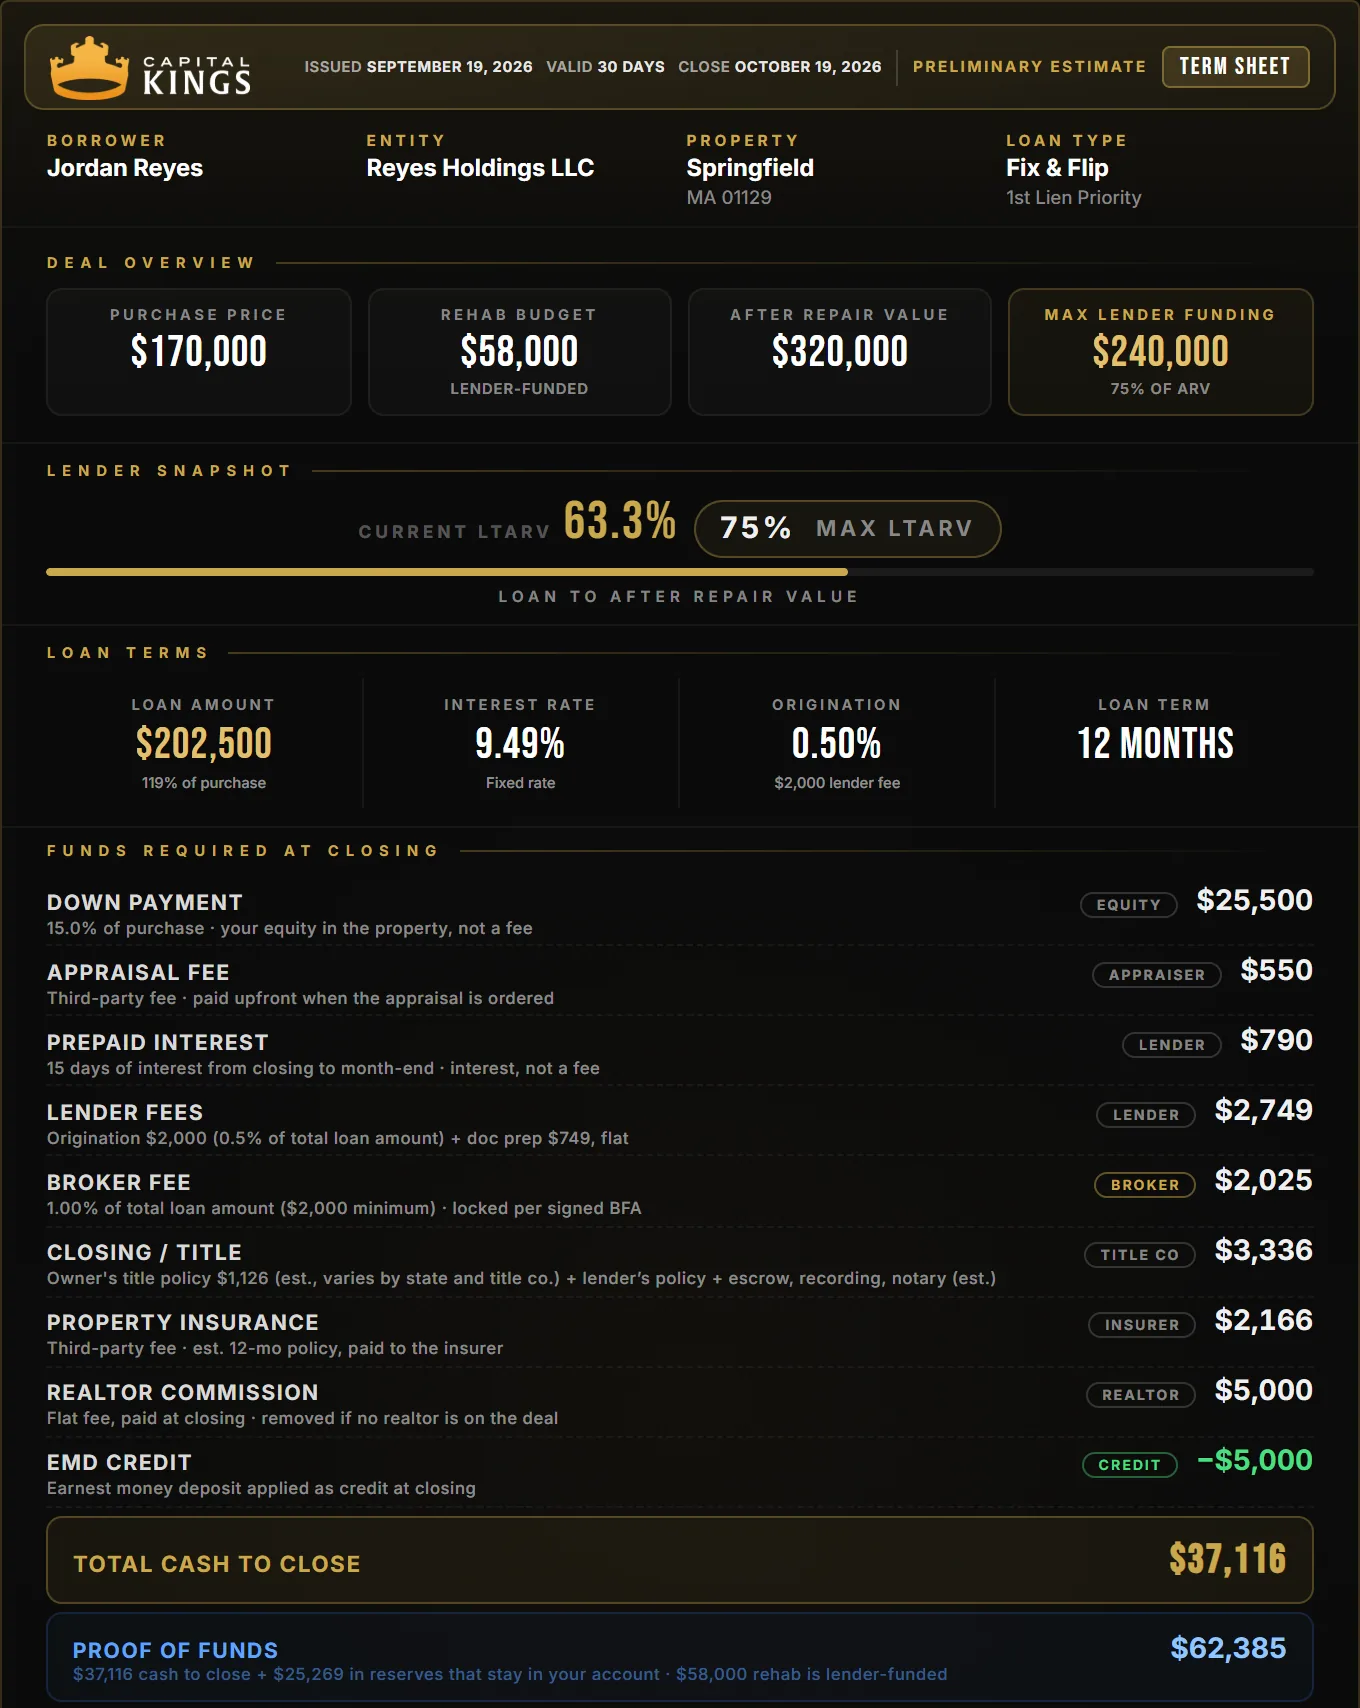Click entity Reyes Holdings LLC
Viewport: 1360px width, 1708px height.
(x=480, y=168)
